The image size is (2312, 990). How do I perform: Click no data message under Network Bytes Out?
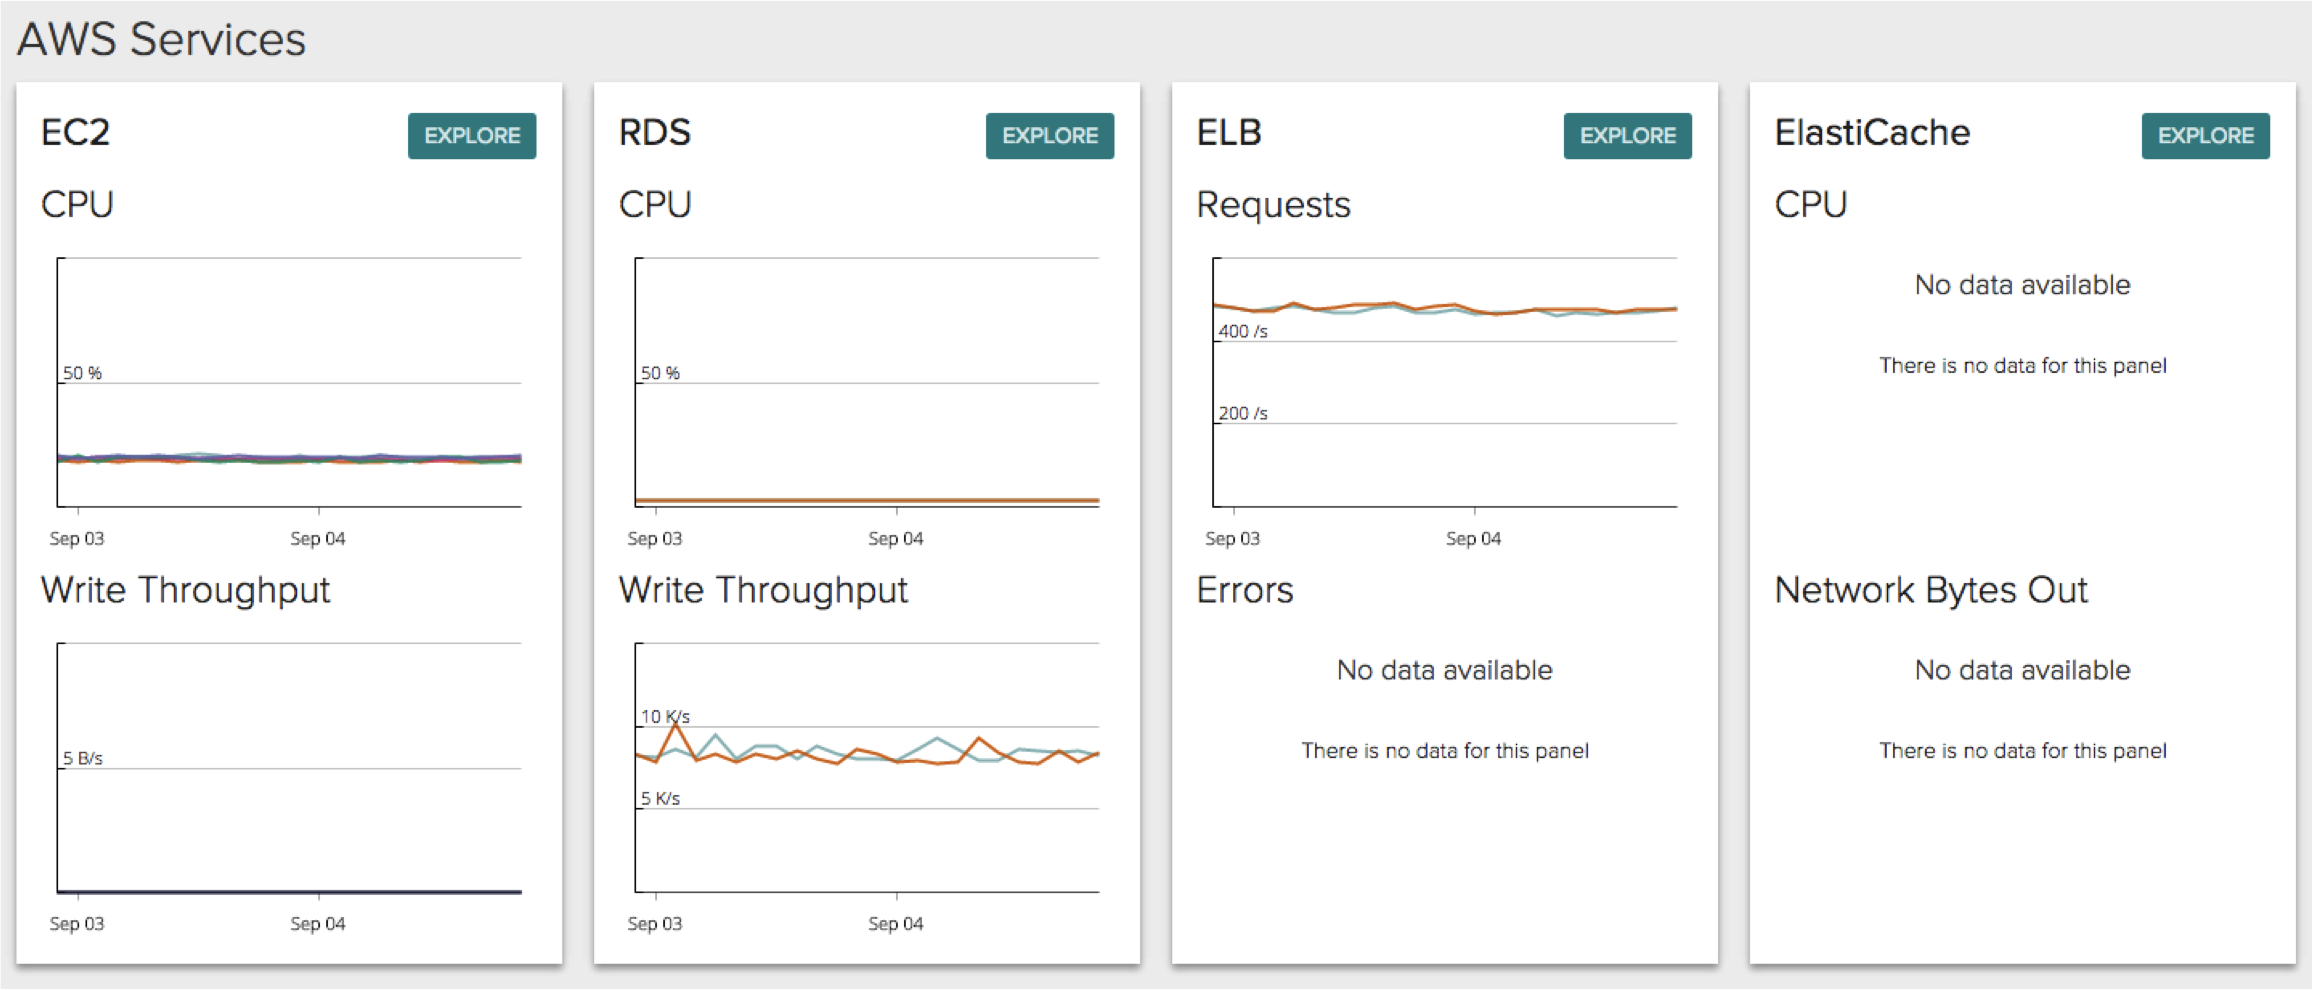pyautogui.click(x=2022, y=751)
